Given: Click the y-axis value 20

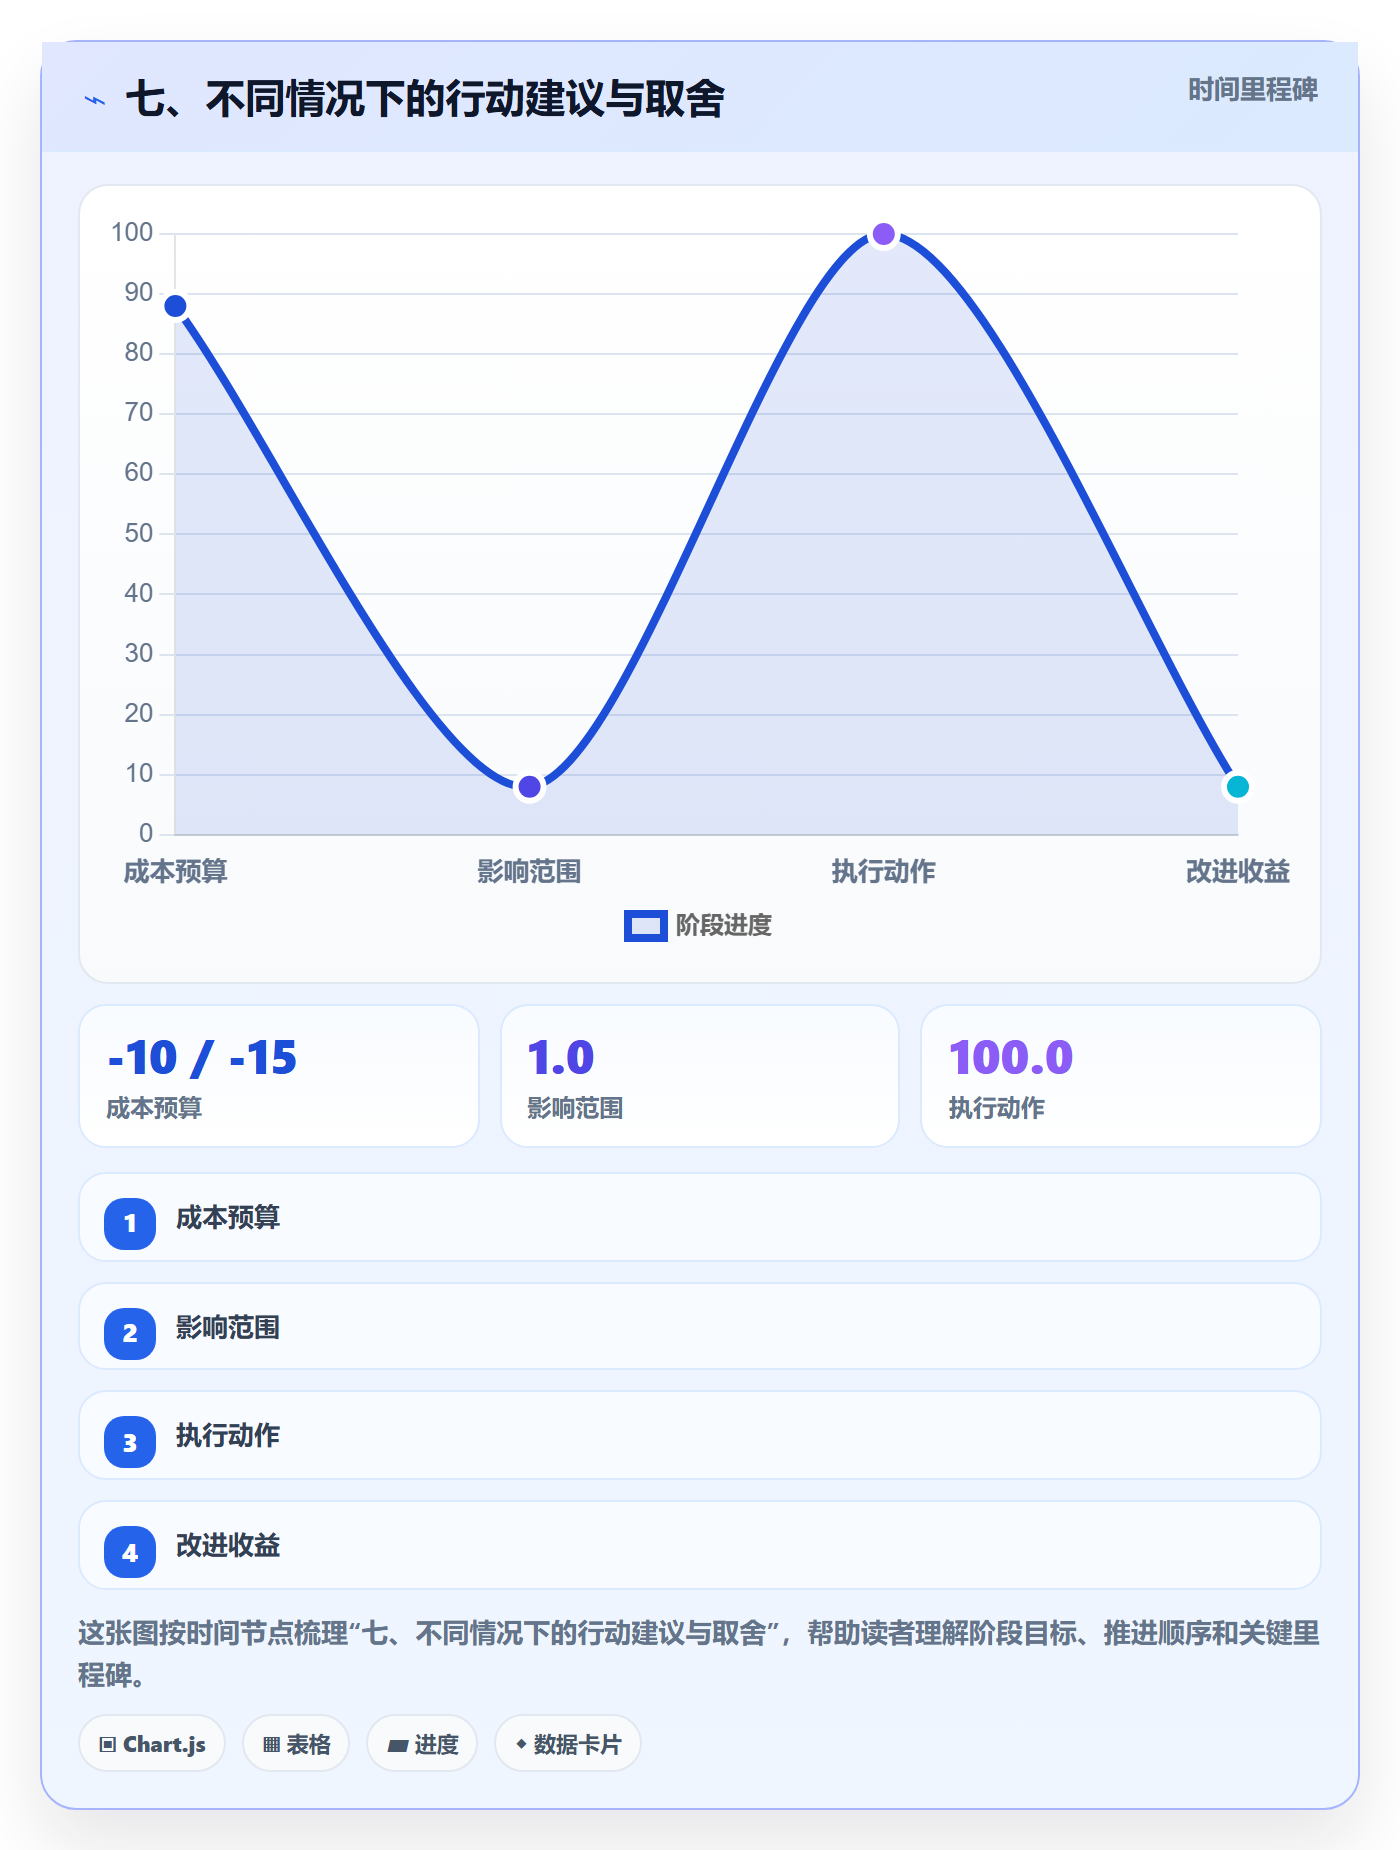Looking at the screenshot, I should point(139,713).
